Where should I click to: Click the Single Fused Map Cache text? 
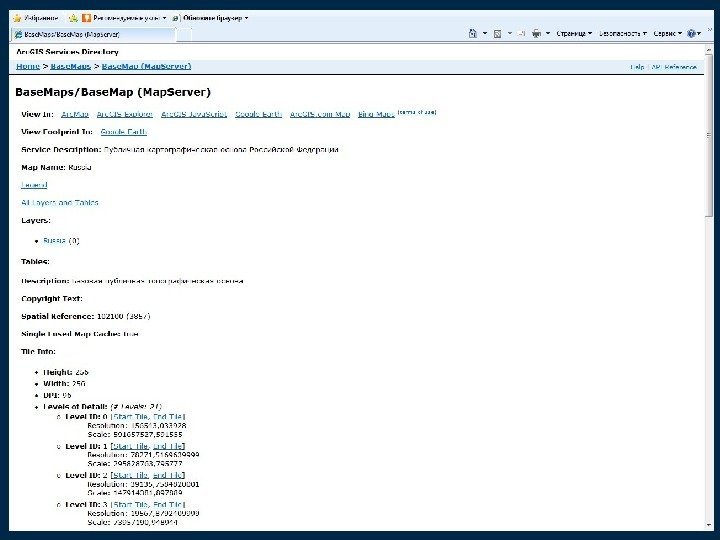point(80,334)
